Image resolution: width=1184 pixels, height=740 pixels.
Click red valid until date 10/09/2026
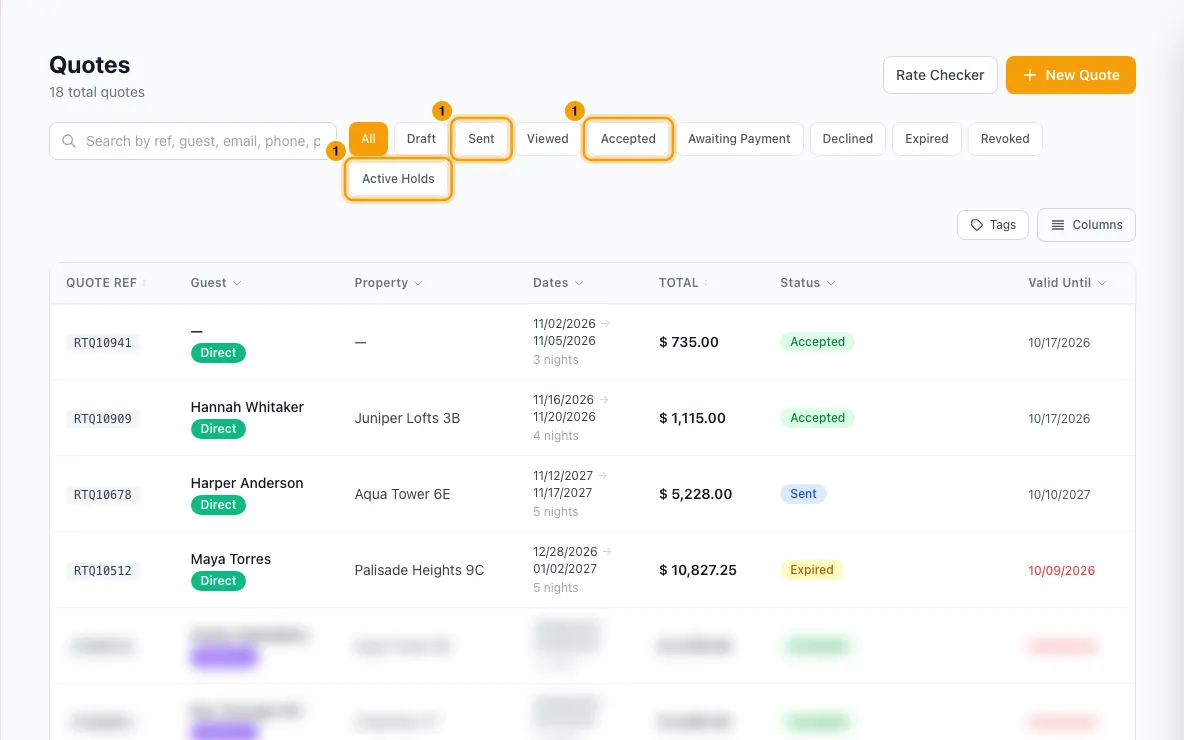tap(1061, 571)
